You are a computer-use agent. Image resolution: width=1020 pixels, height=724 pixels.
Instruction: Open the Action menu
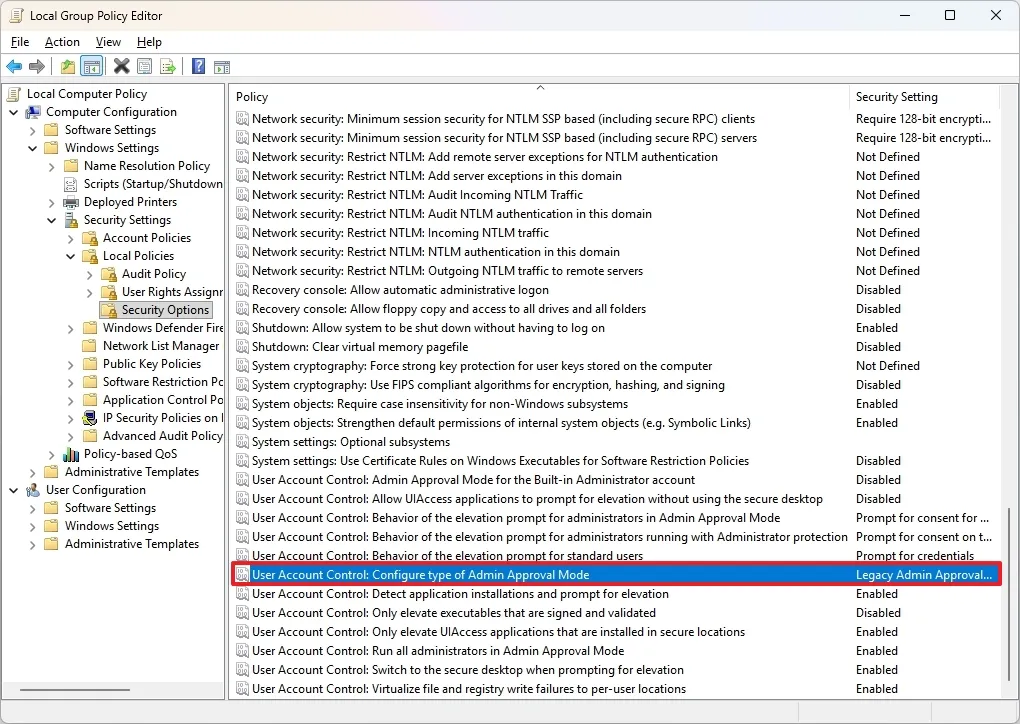(62, 42)
